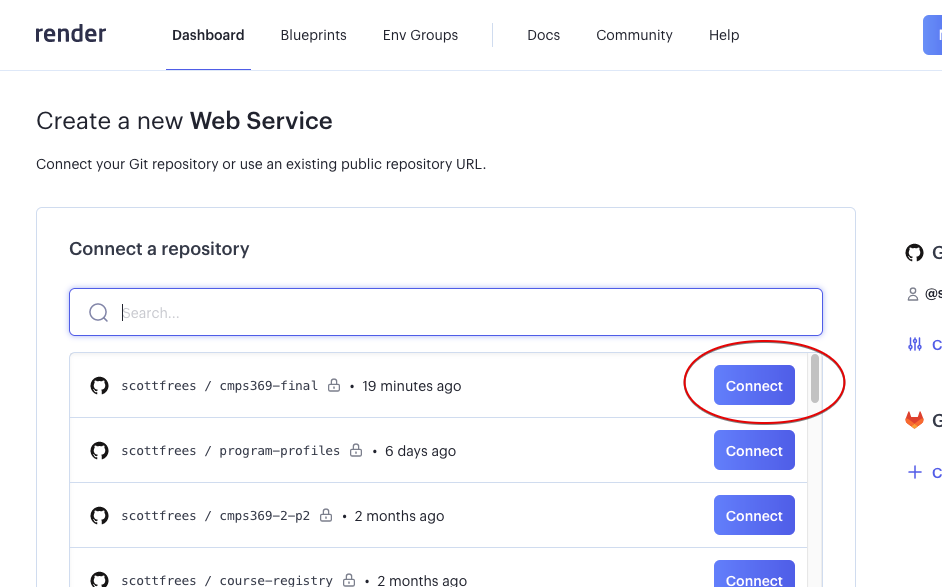Click the sliders configure icon in sidebar
The height and width of the screenshot is (587, 942).
point(914,344)
